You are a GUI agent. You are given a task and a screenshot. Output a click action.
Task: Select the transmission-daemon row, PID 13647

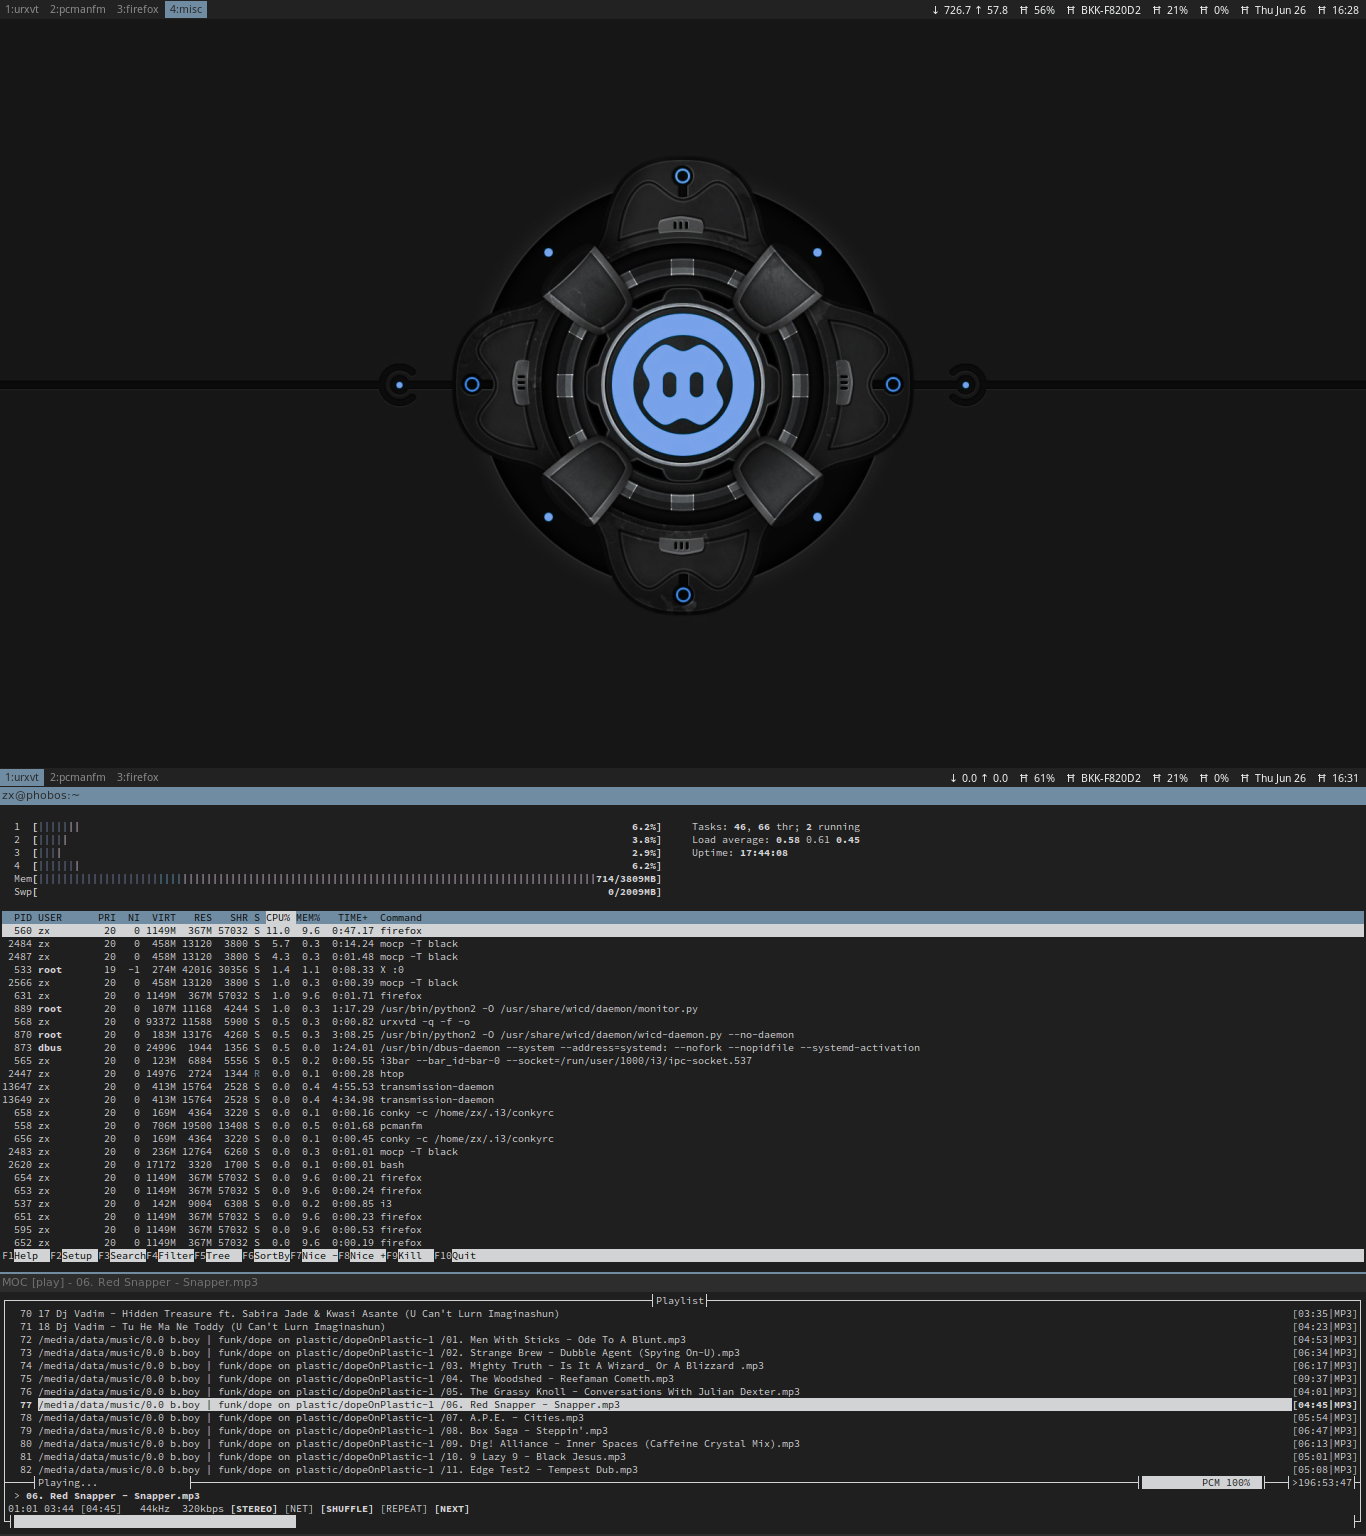[683, 1087]
